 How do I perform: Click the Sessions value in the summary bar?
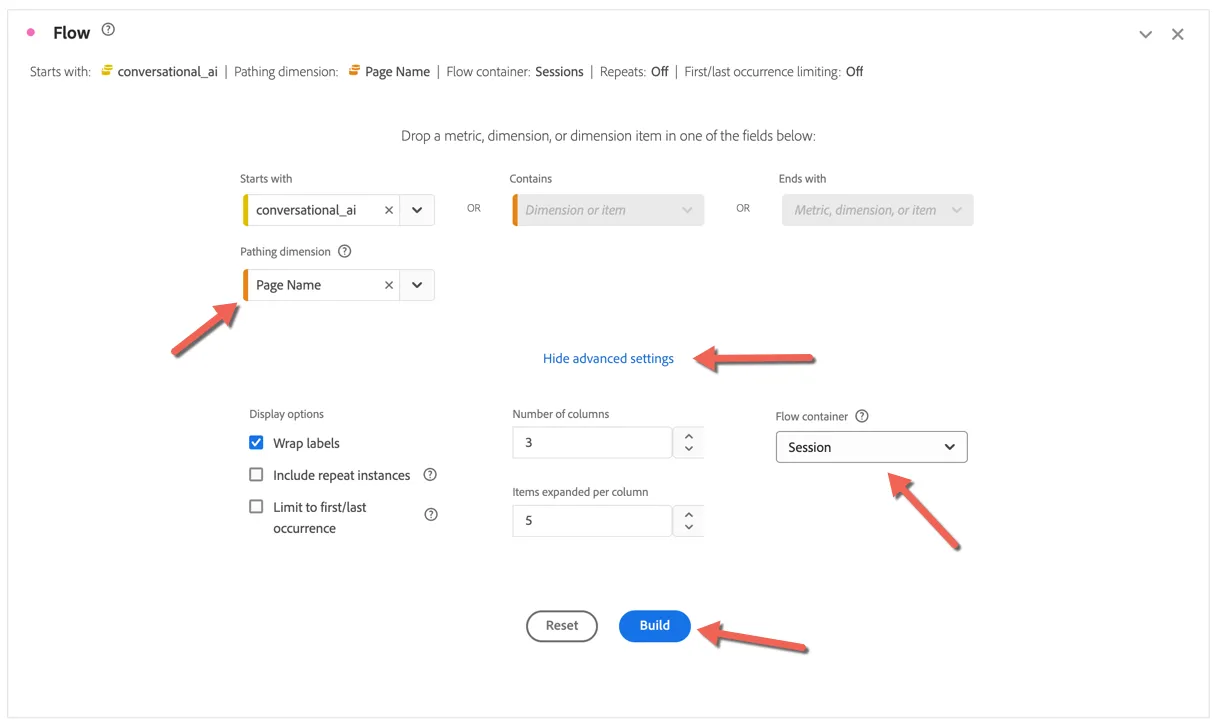[559, 72]
